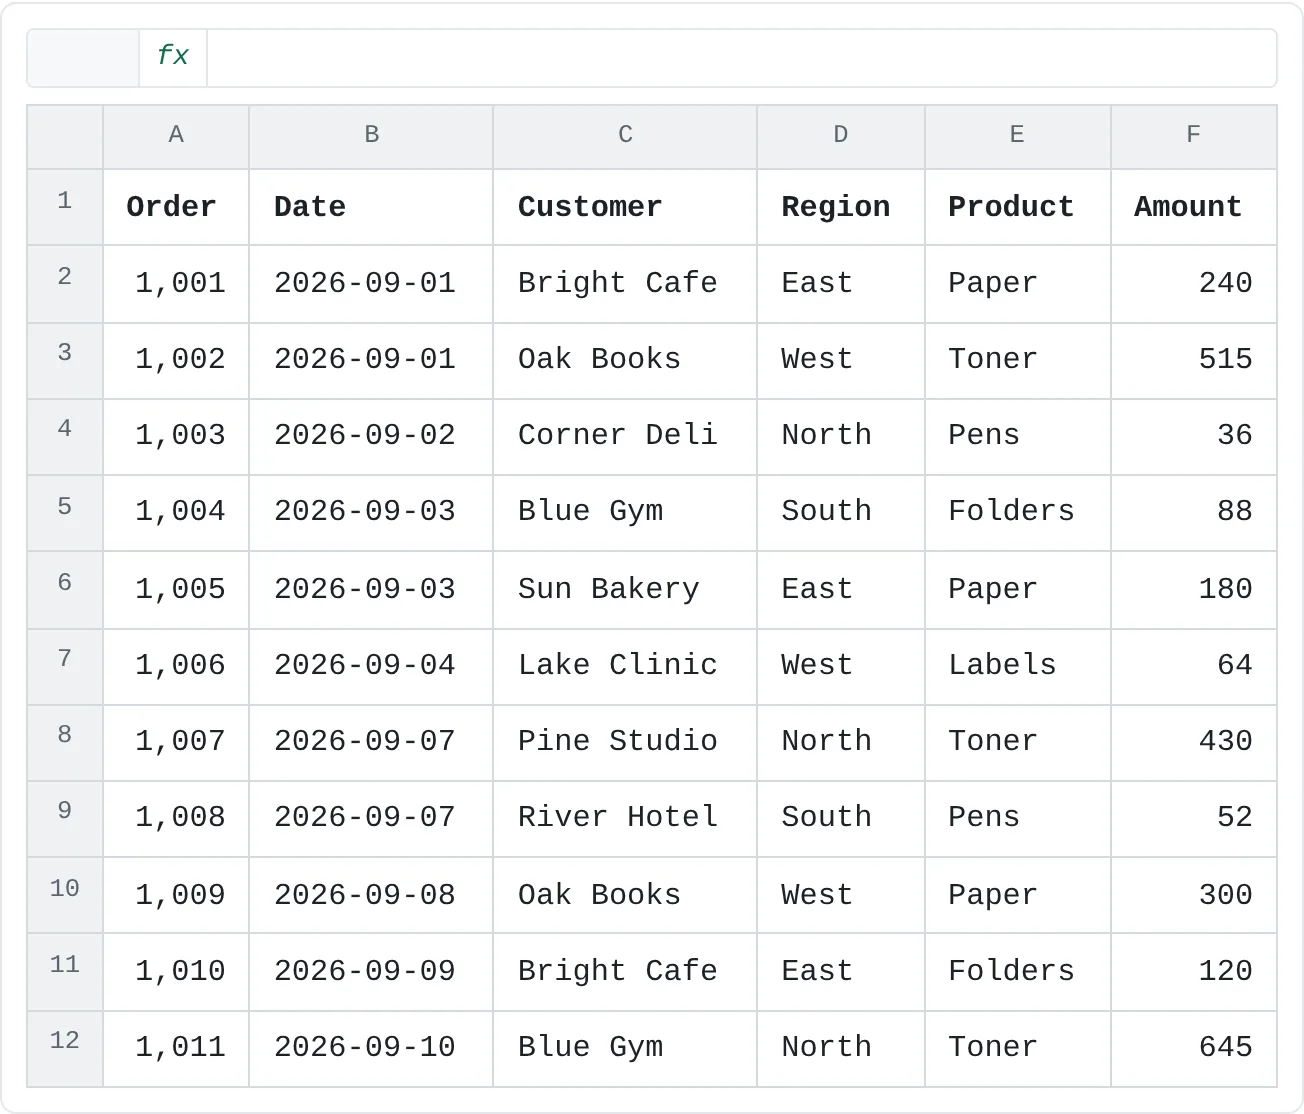Click the Customer header cell
Screen dimensions: 1304x1114
pyautogui.click(x=625, y=207)
